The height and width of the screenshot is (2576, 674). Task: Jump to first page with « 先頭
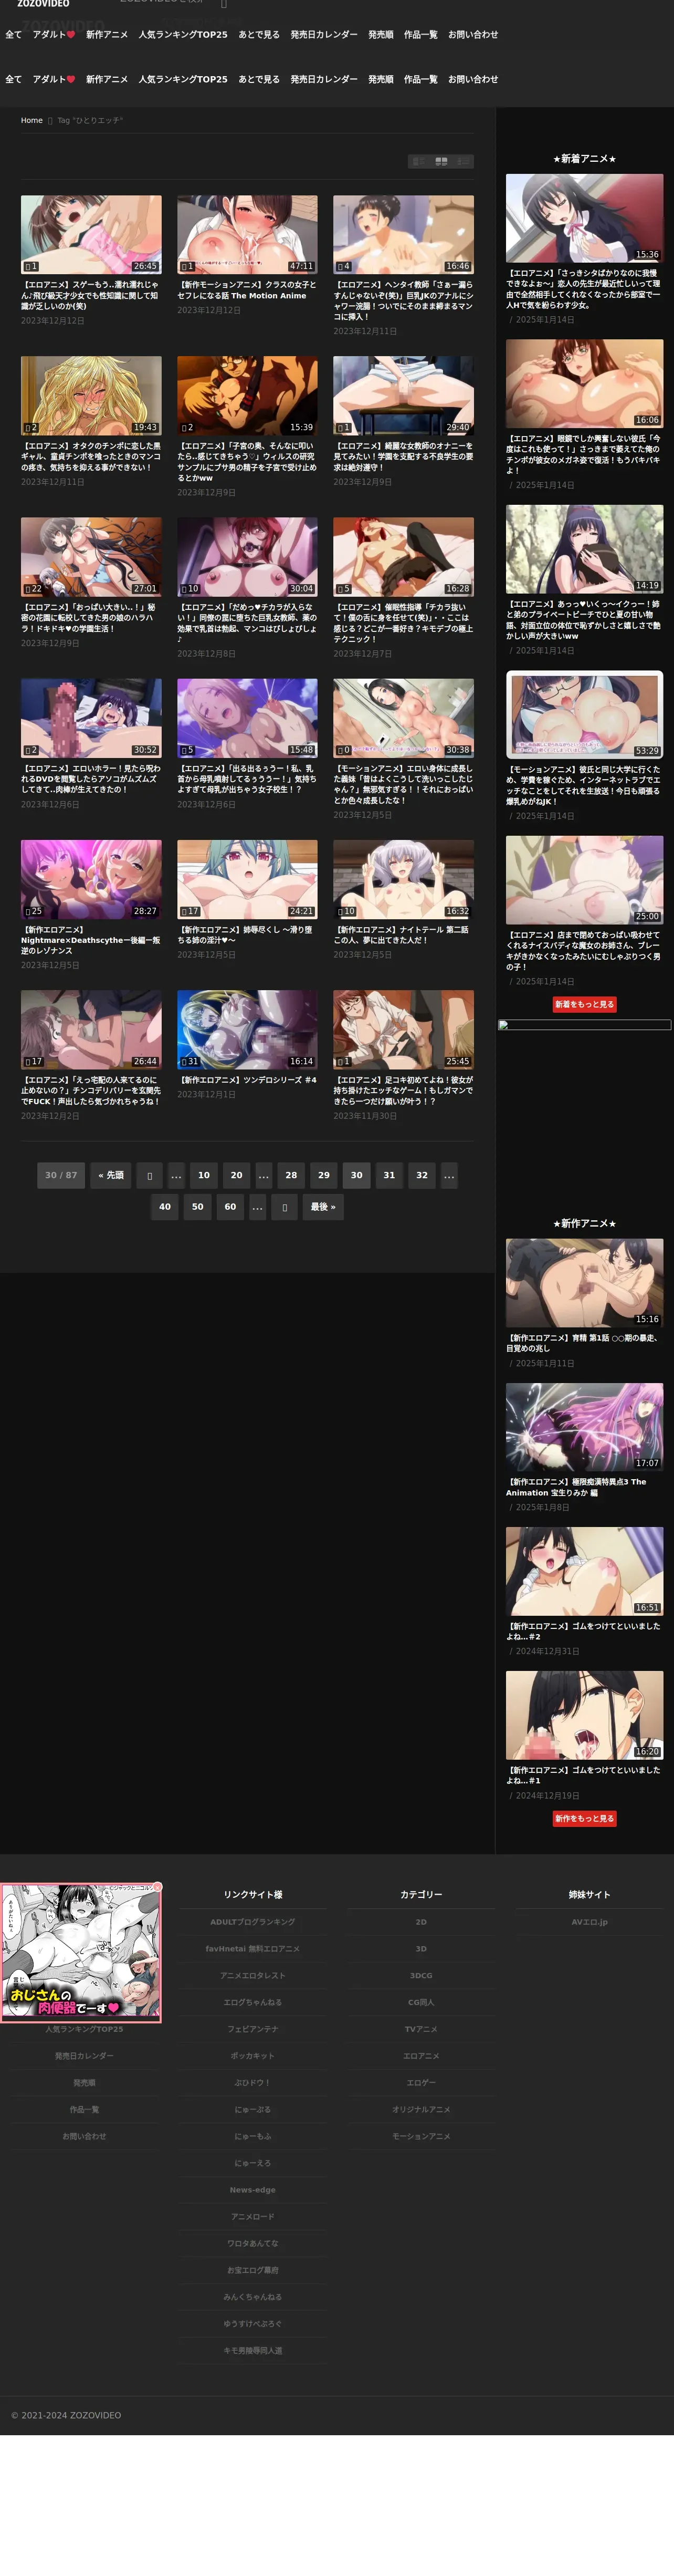point(111,1175)
